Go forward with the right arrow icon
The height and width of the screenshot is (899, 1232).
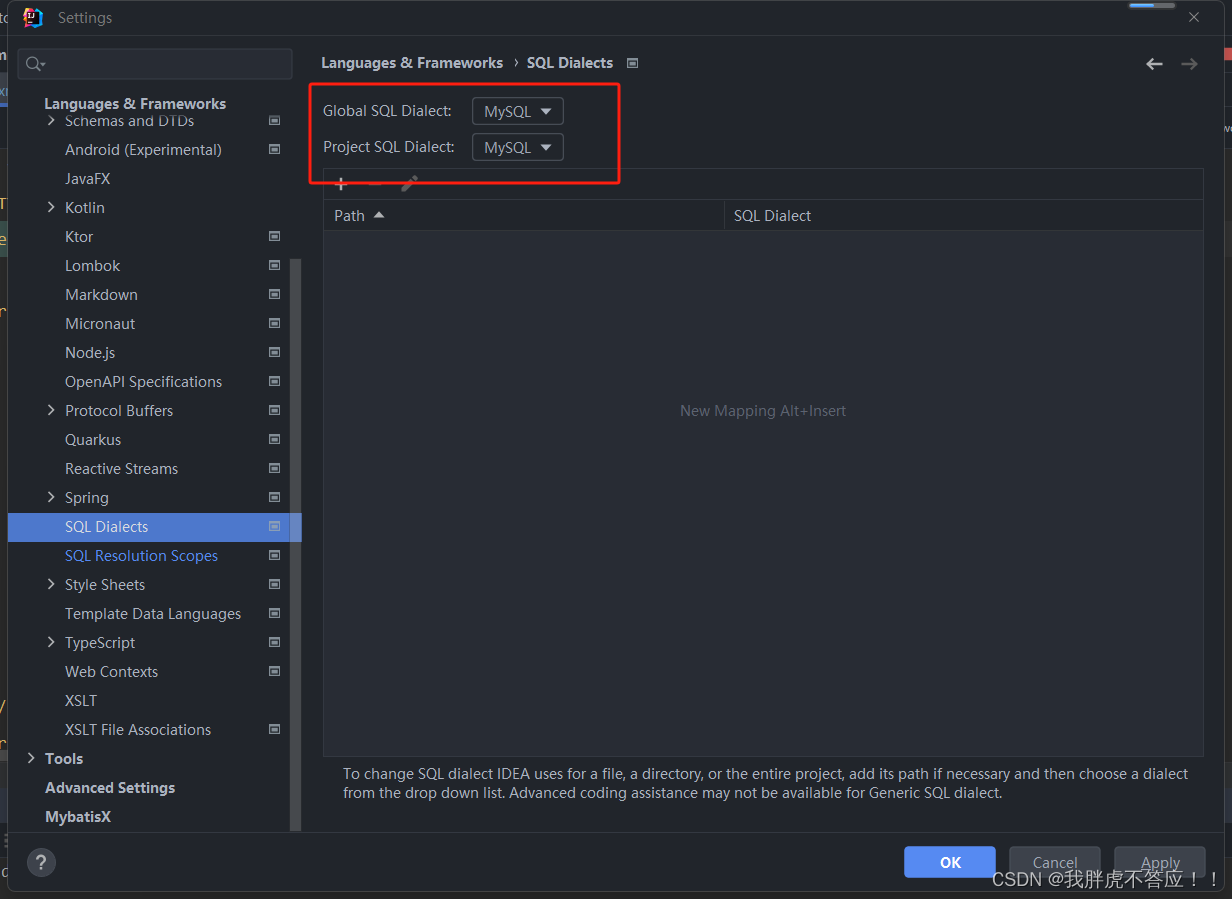tap(1189, 63)
